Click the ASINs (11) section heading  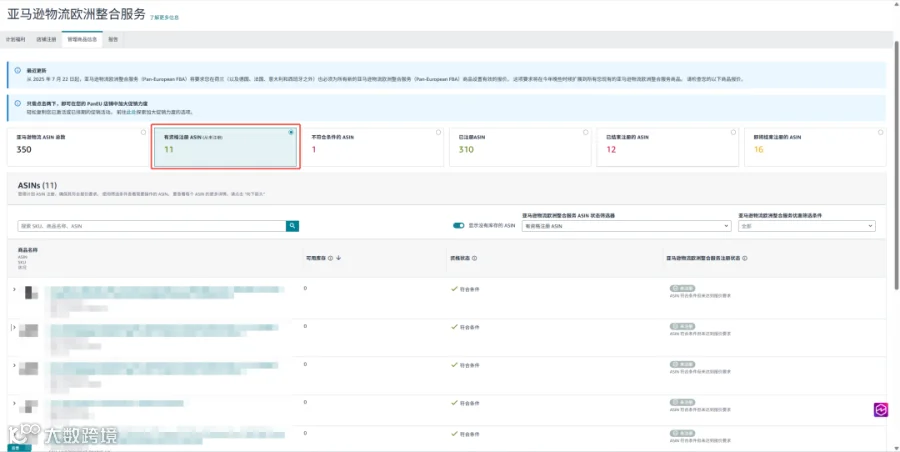(37, 186)
